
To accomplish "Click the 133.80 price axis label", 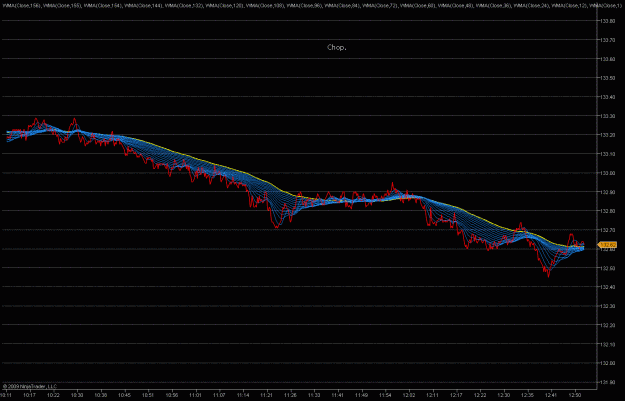I will click(x=608, y=21).
